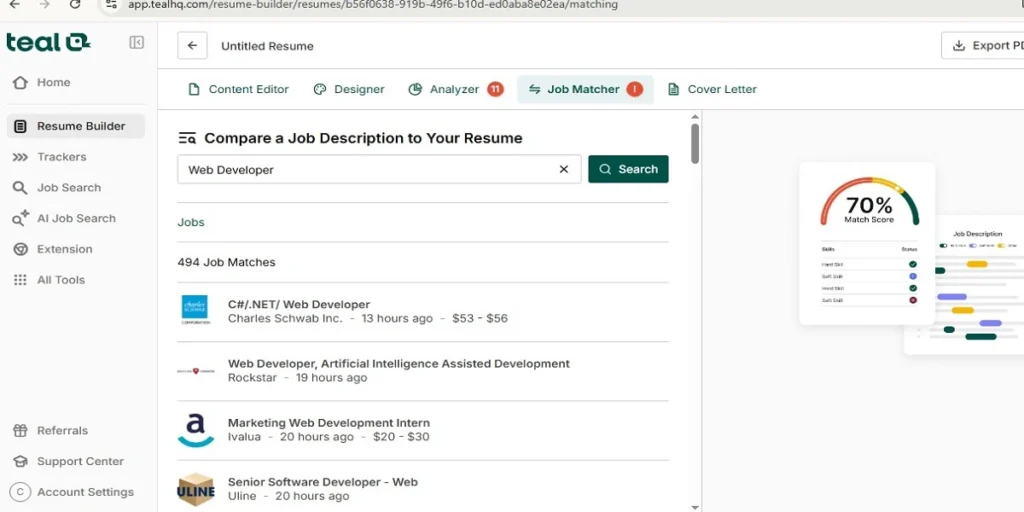Image resolution: width=1024 pixels, height=512 pixels.
Task: Click the Ivalua job logo
Action: [196, 430]
